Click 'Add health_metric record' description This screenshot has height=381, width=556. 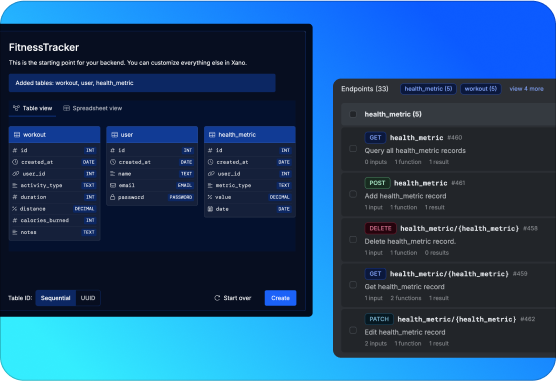pos(406,196)
